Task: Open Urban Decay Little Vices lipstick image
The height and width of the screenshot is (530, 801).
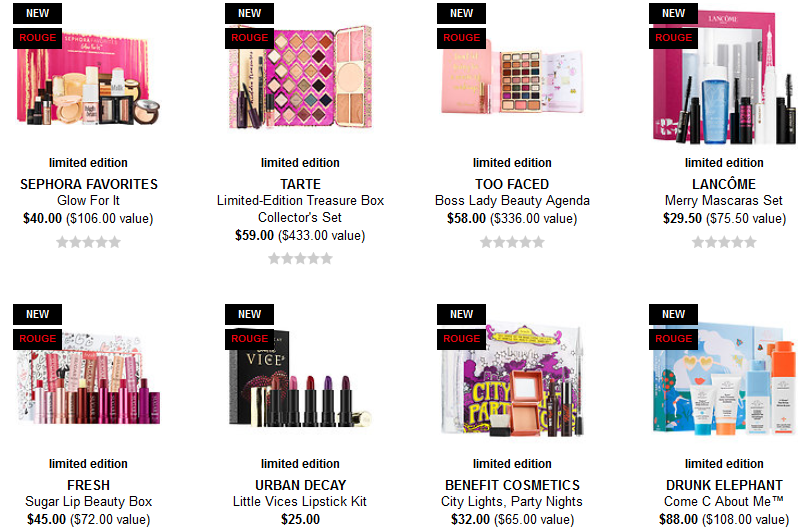Action: pos(300,379)
